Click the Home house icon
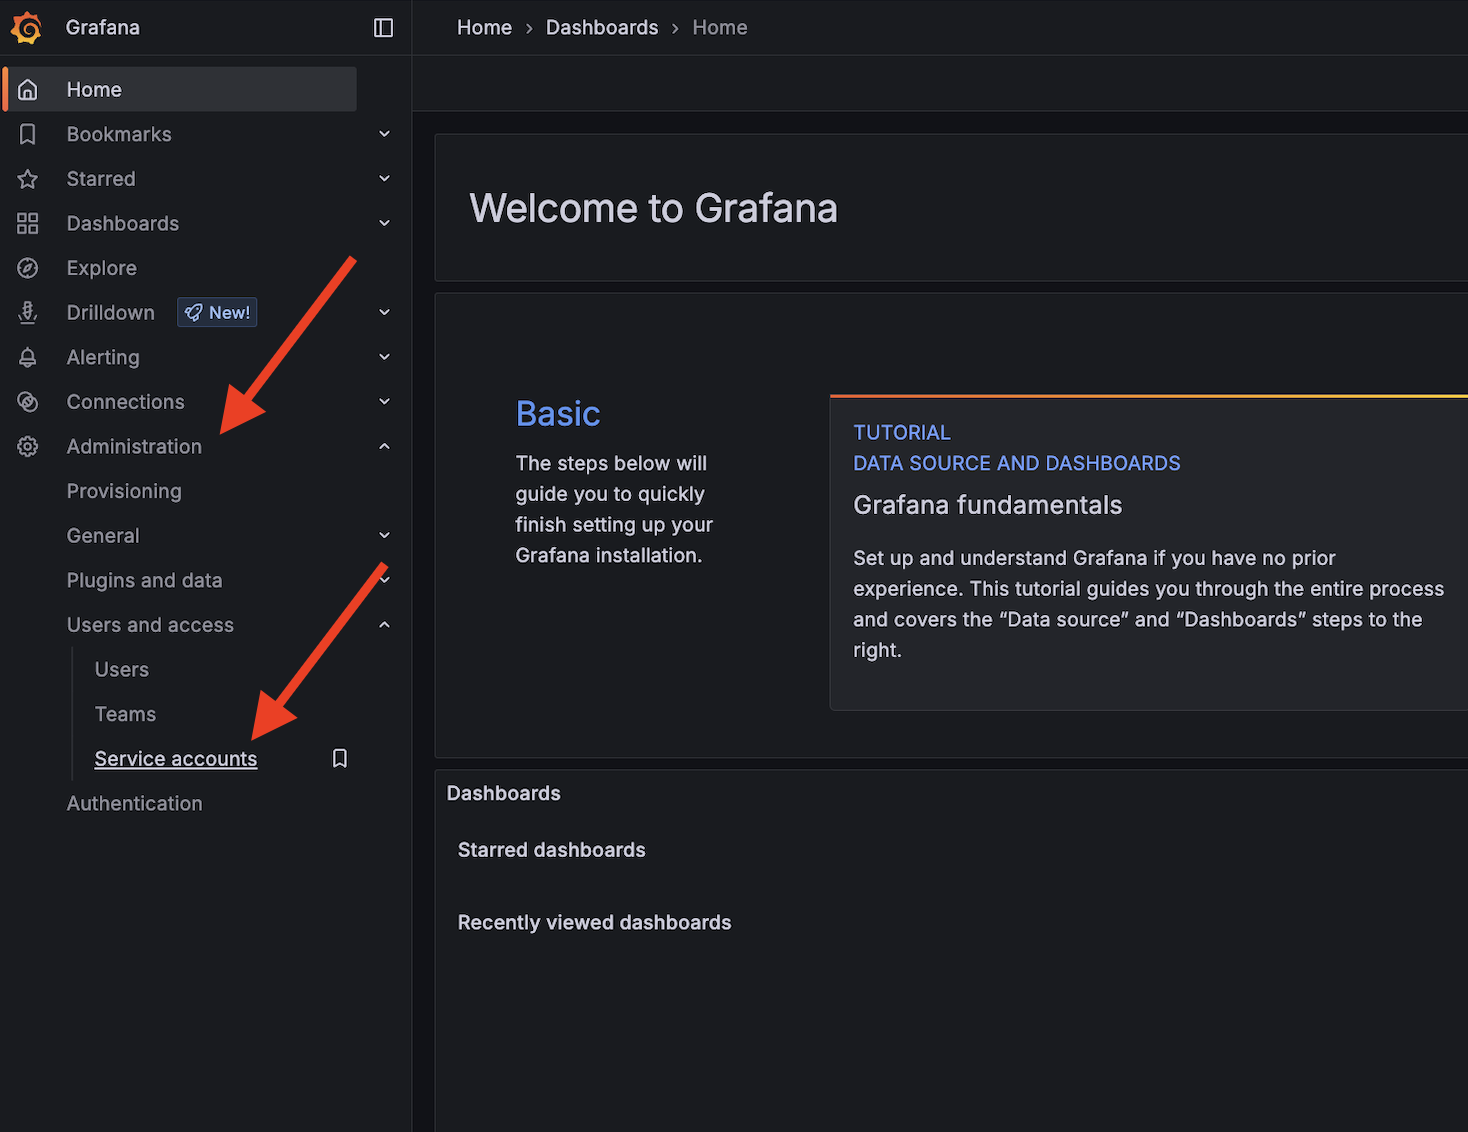Screen dimensions: 1468x1132 point(28,90)
